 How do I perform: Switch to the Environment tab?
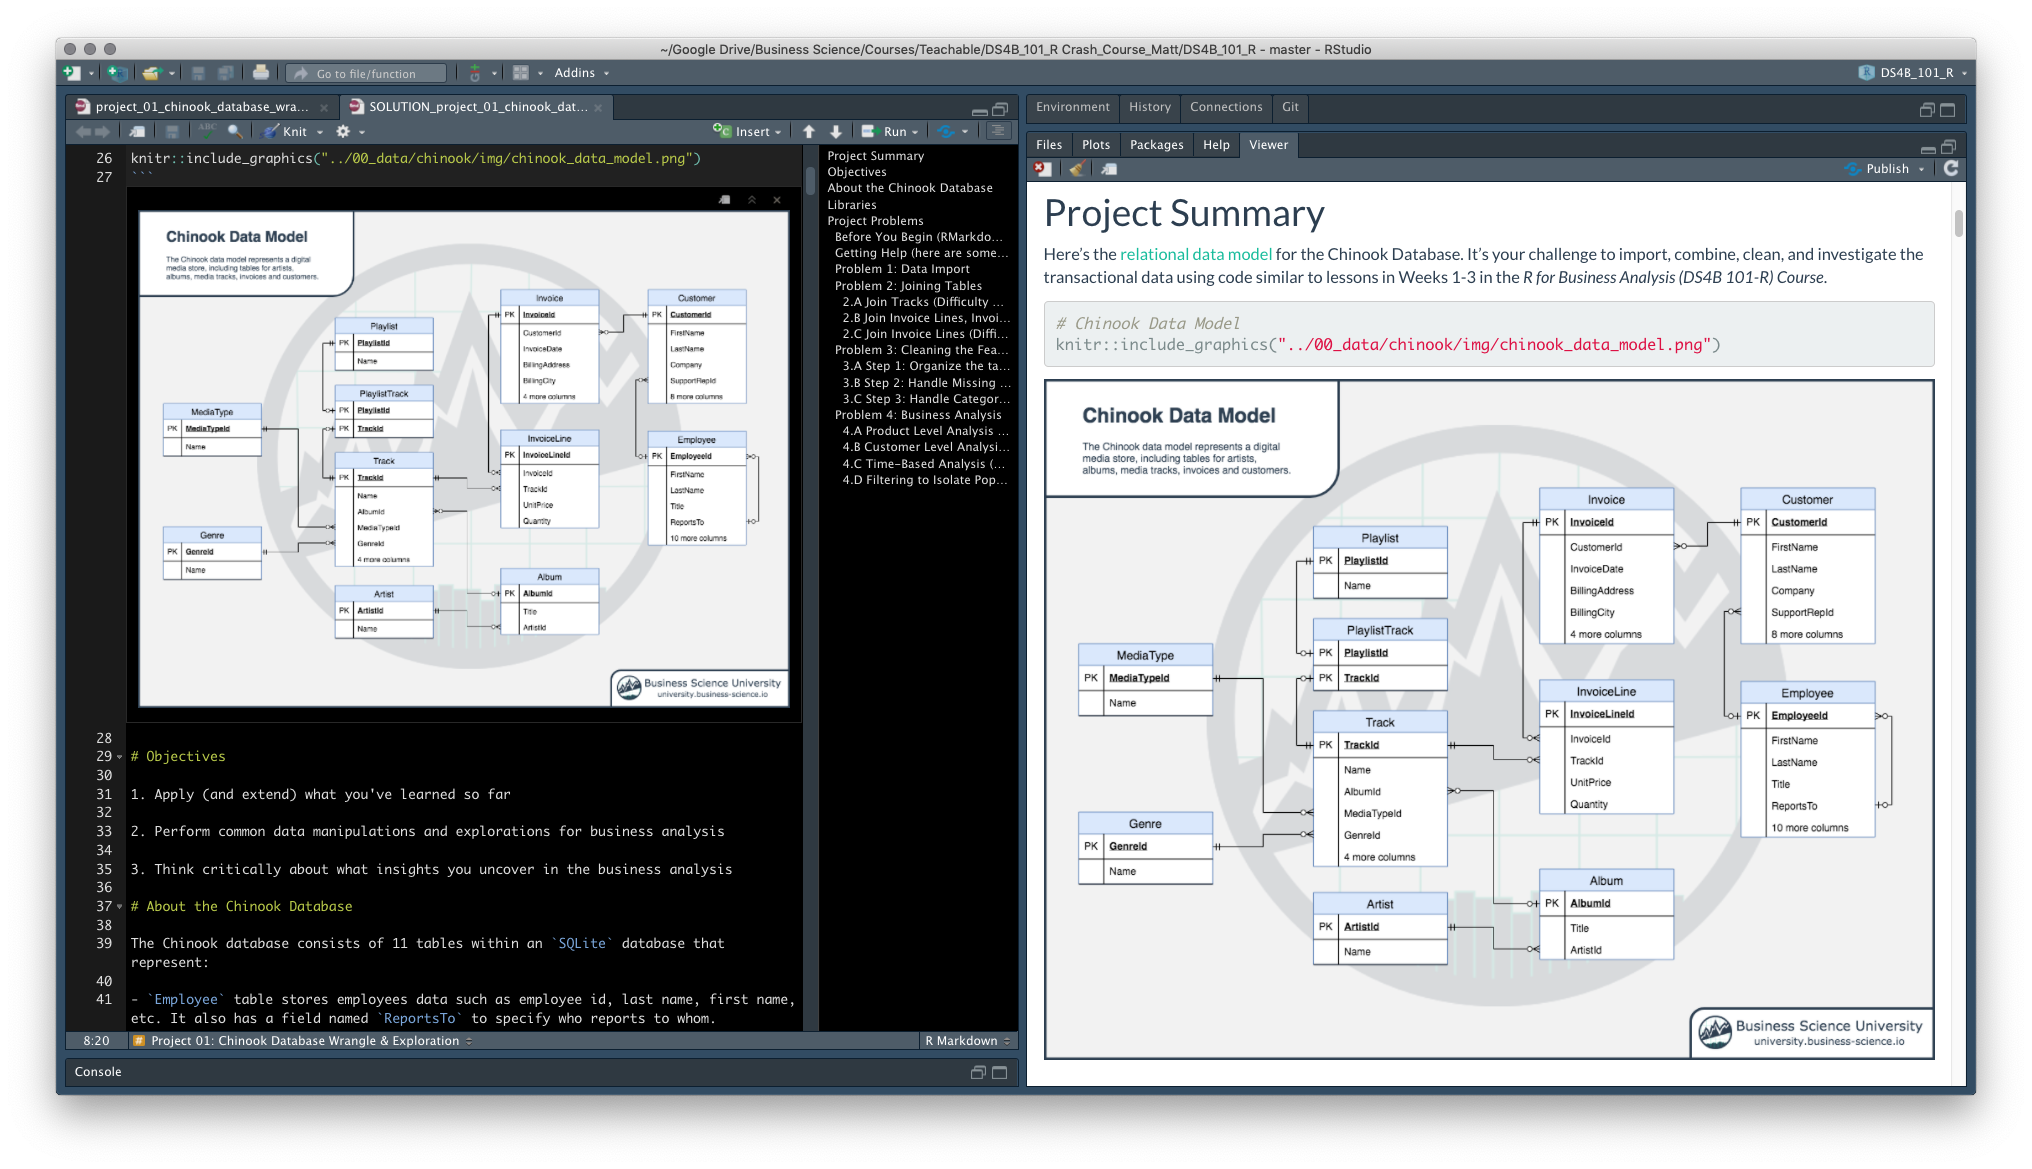coord(1072,107)
